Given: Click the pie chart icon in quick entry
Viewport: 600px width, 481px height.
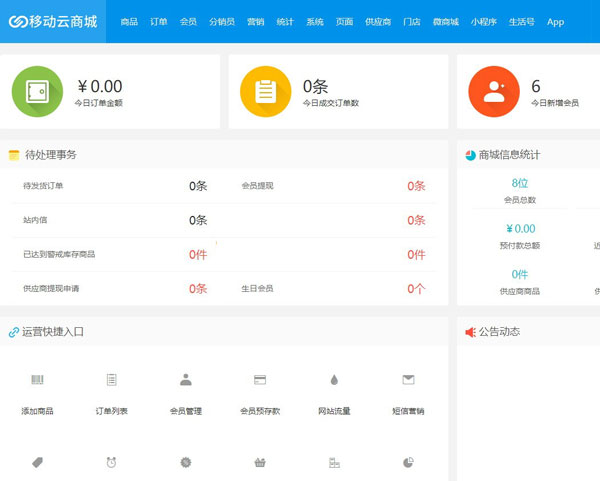Looking at the screenshot, I should coord(408,462).
